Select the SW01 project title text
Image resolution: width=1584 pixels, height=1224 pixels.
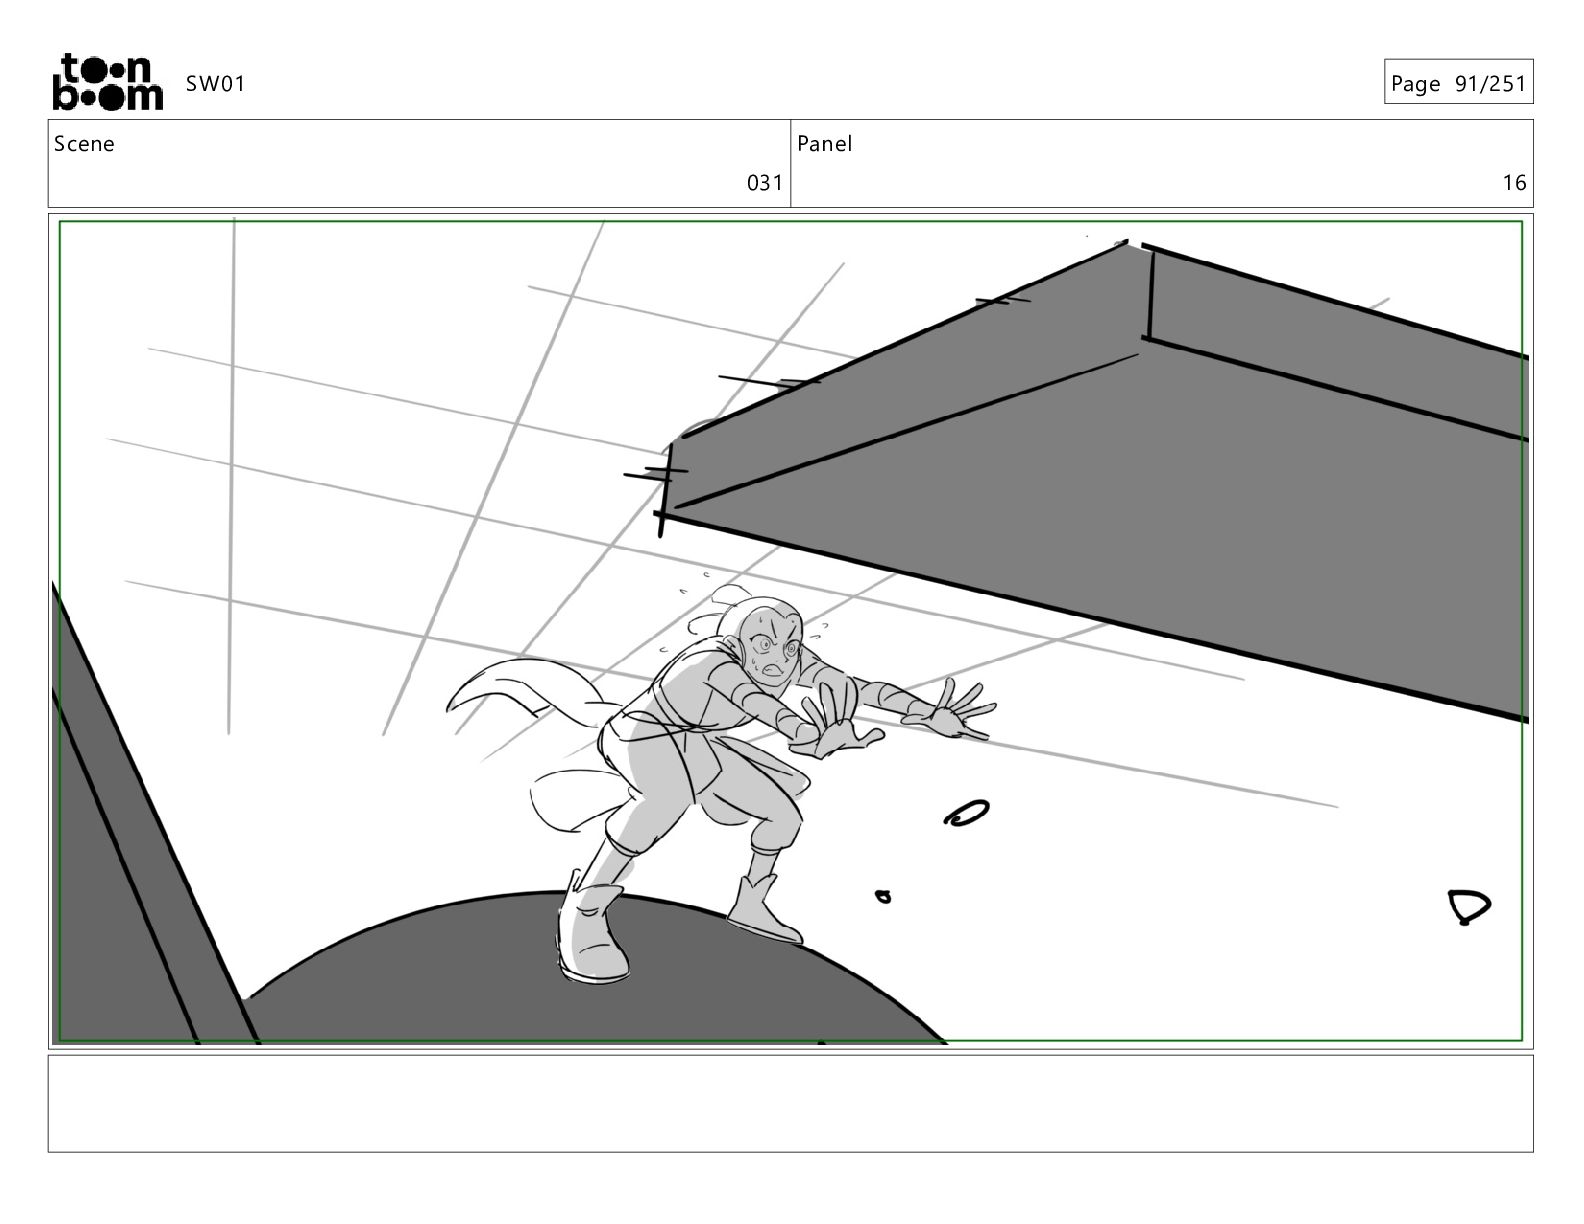pyautogui.click(x=215, y=84)
